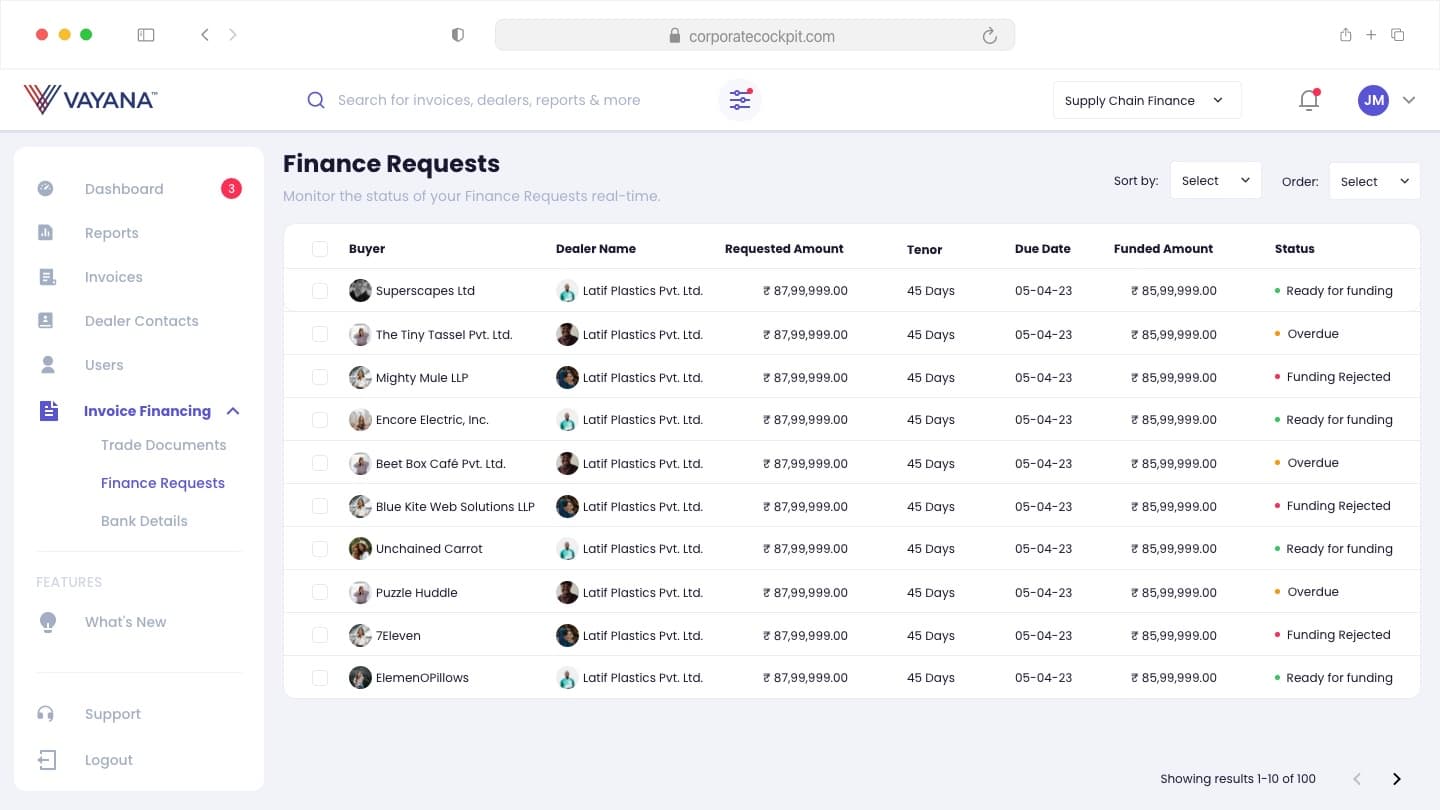Open the Supply Chain Finance dropdown

pos(1147,100)
